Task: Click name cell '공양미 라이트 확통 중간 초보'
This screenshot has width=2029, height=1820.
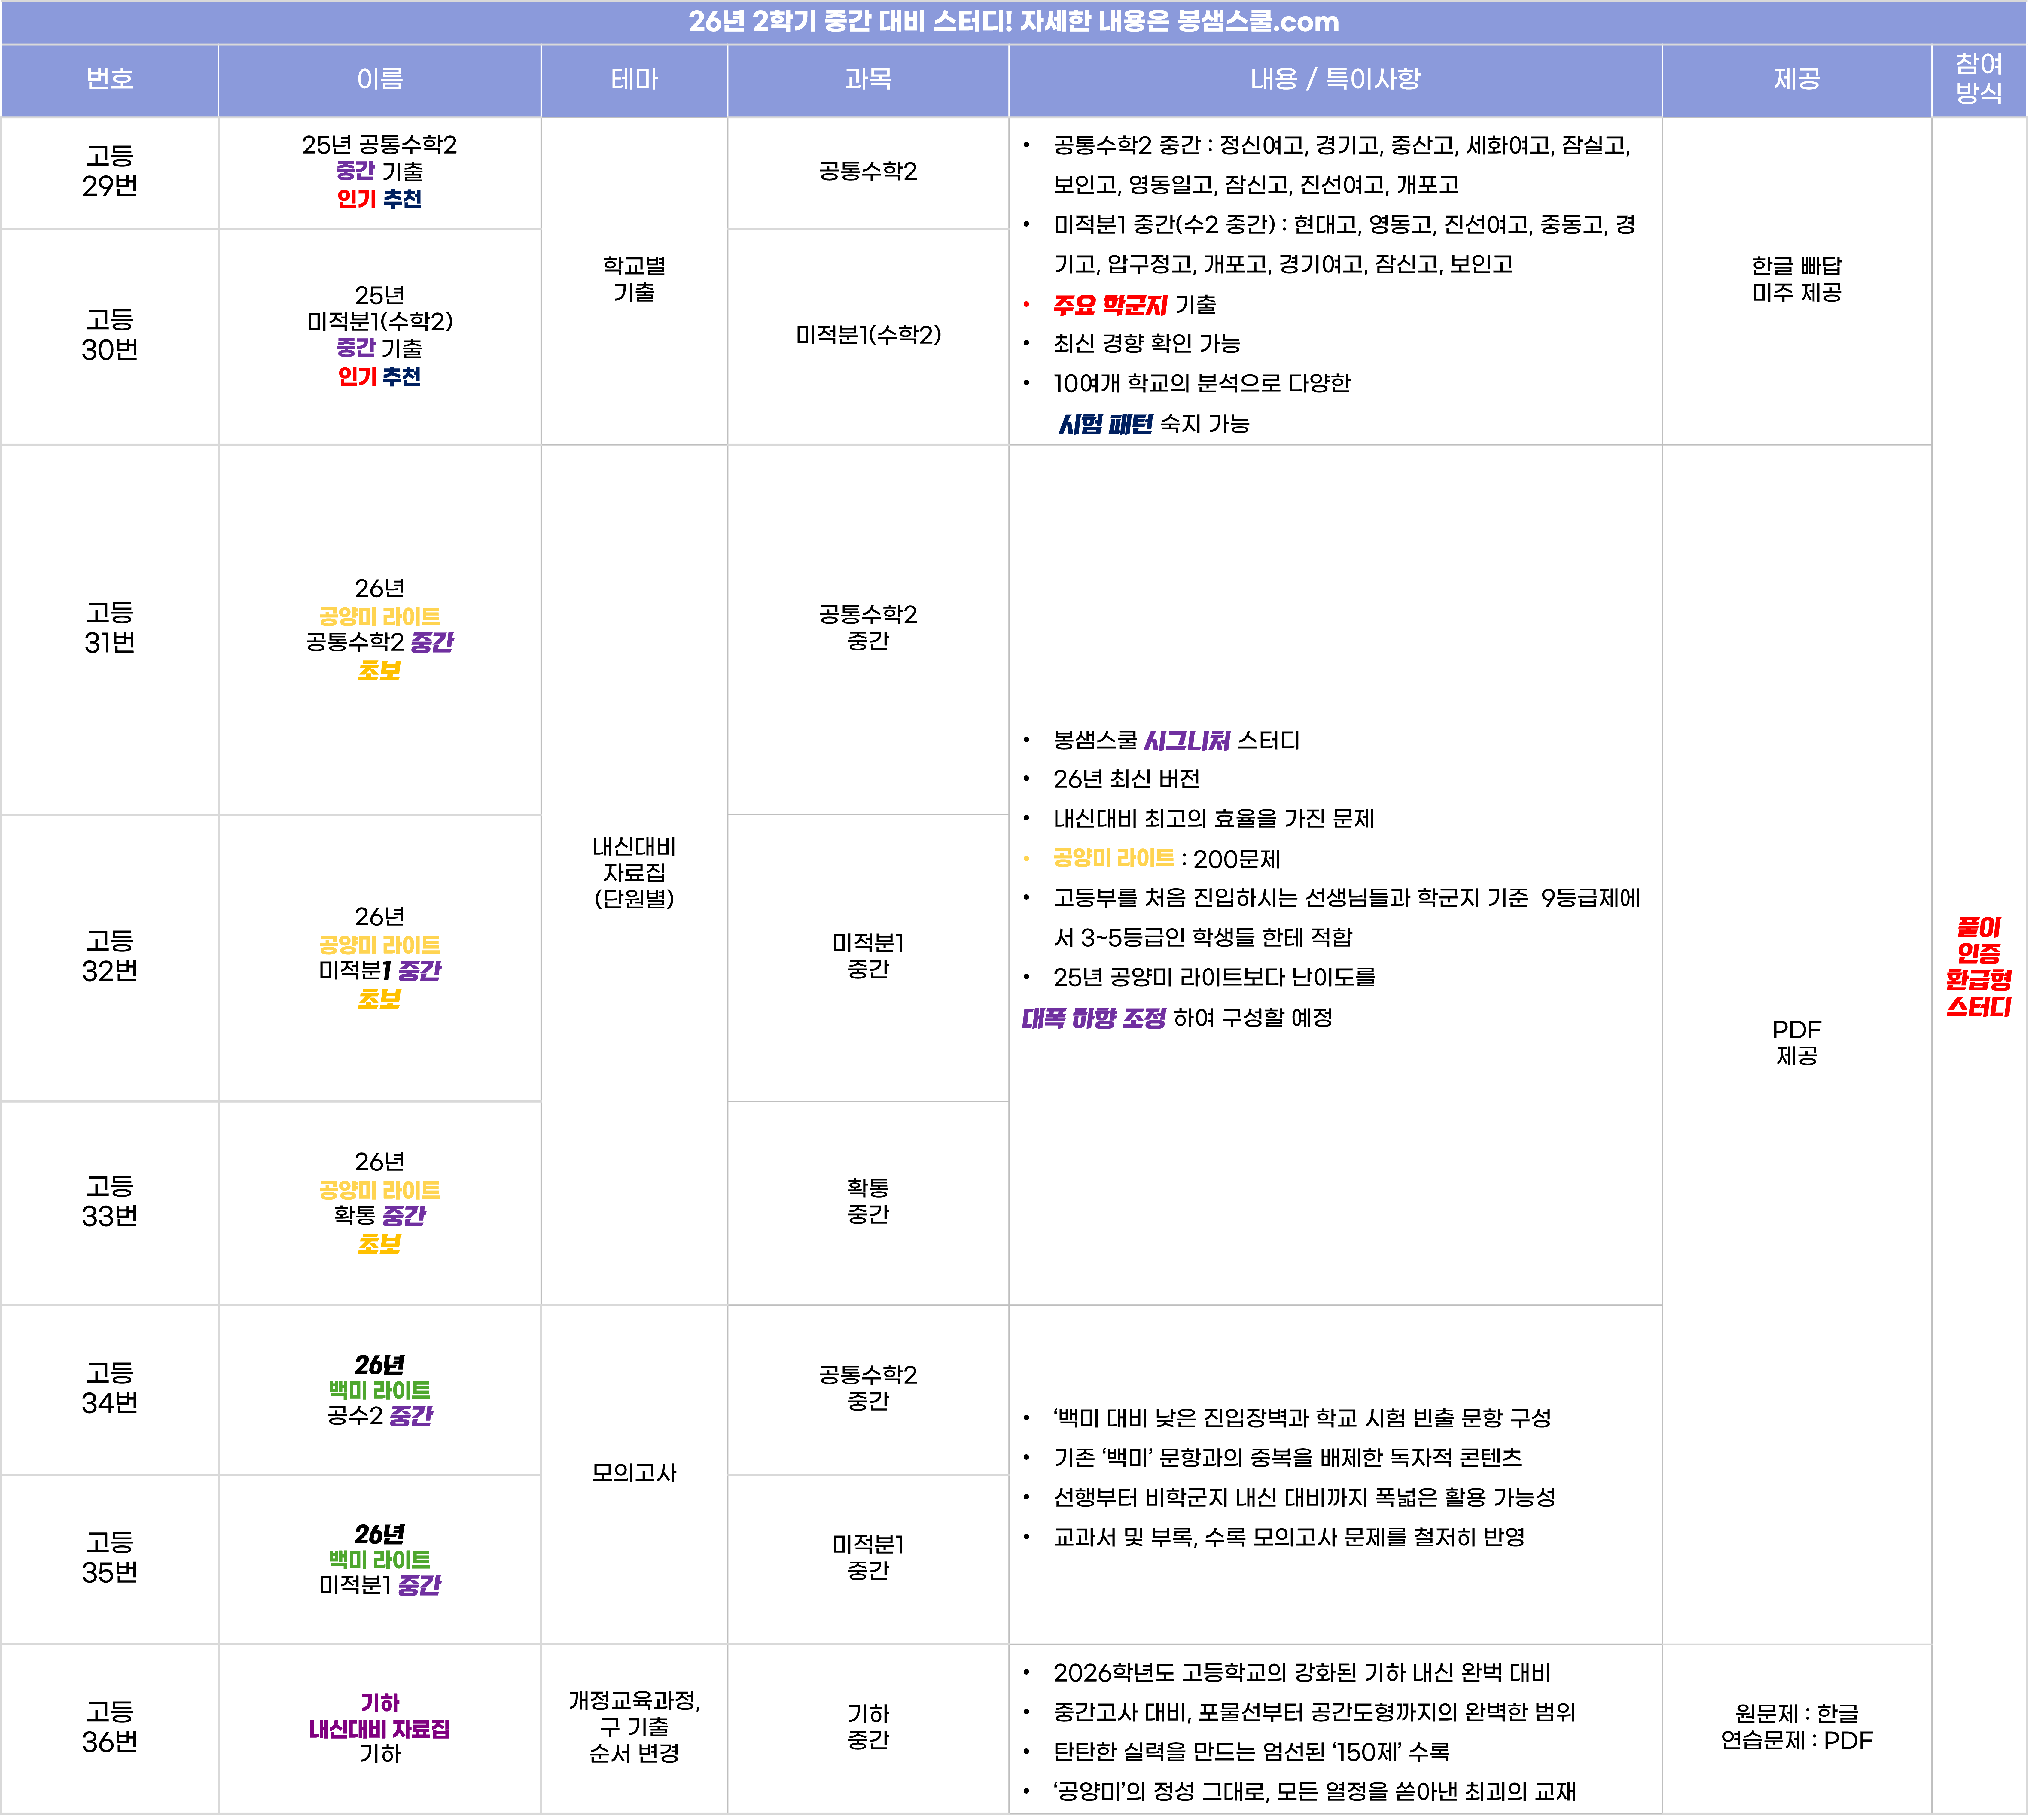Action: [380, 1203]
